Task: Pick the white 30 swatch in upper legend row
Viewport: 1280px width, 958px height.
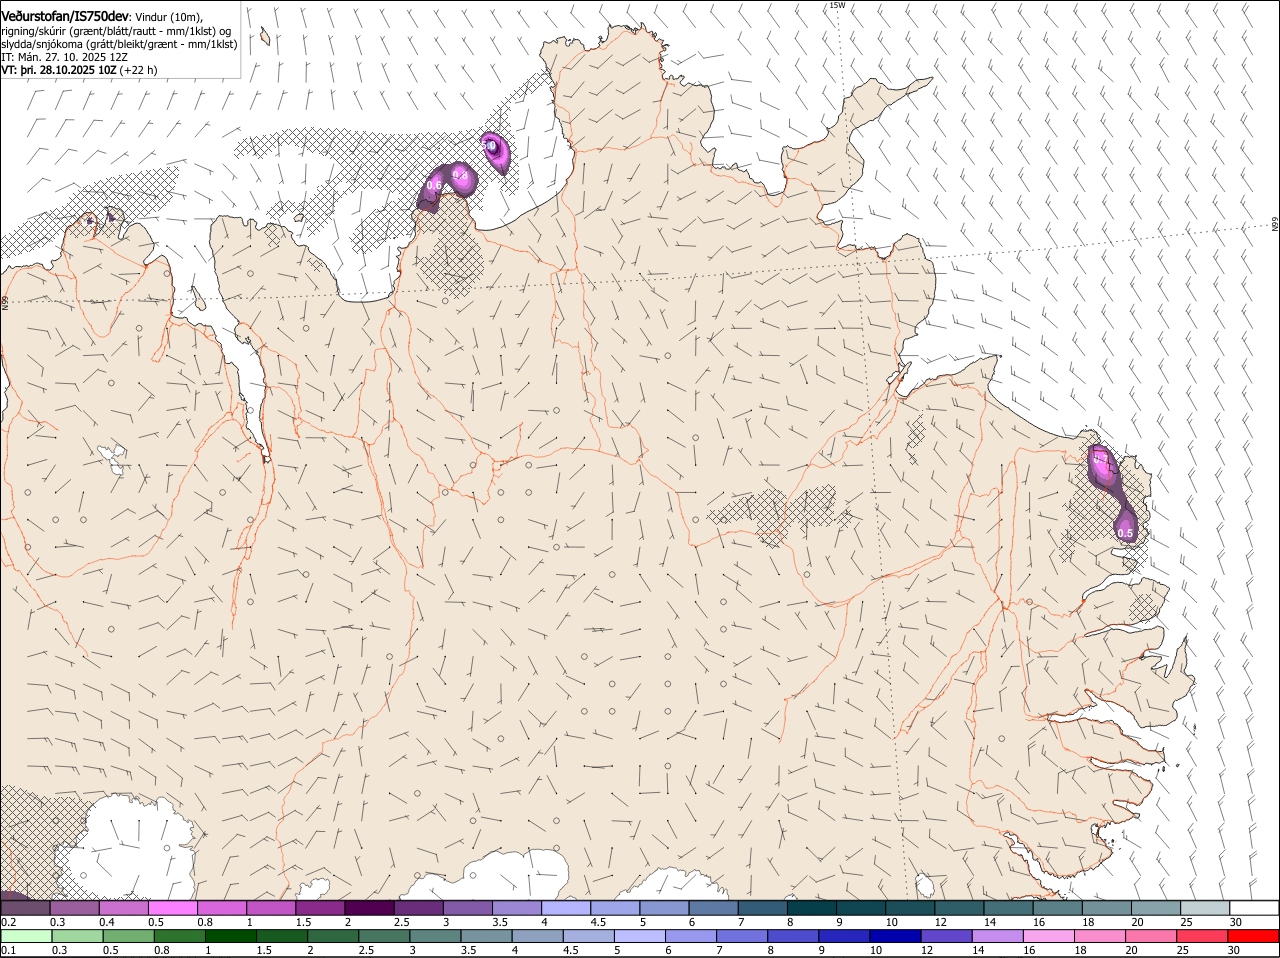Action: 1254,908
